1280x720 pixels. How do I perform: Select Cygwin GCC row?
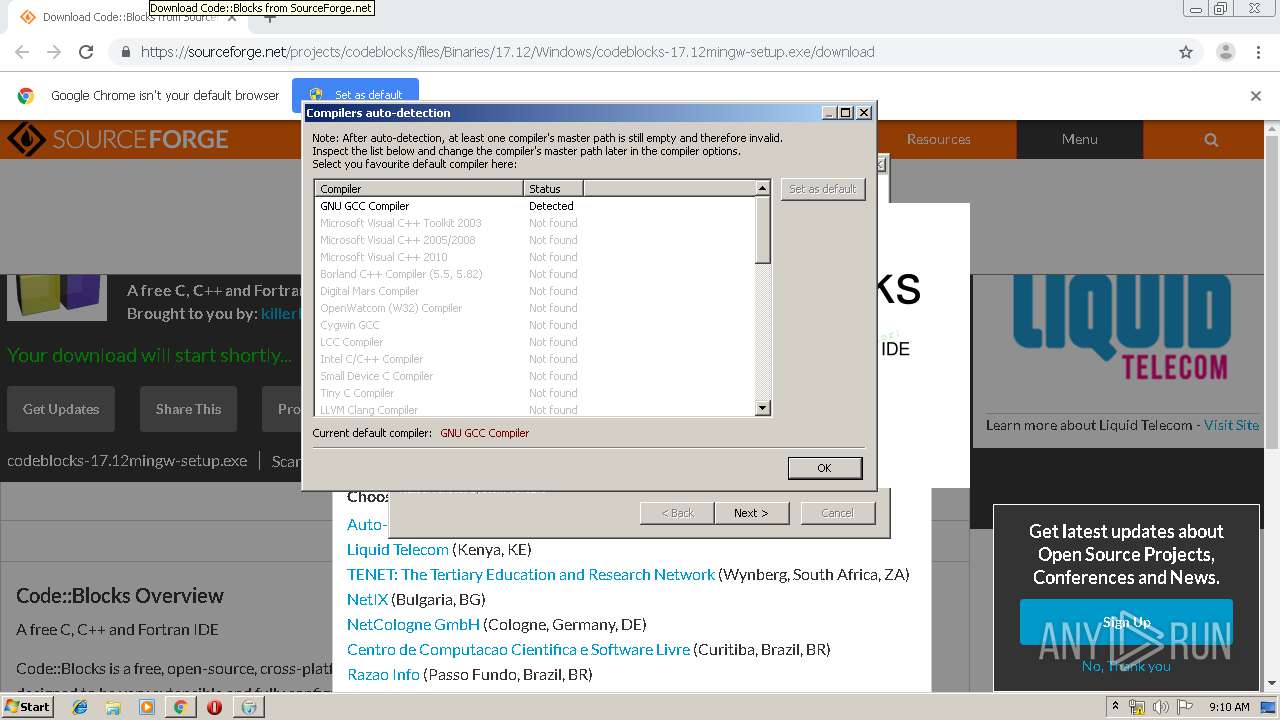click(x=536, y=325)
